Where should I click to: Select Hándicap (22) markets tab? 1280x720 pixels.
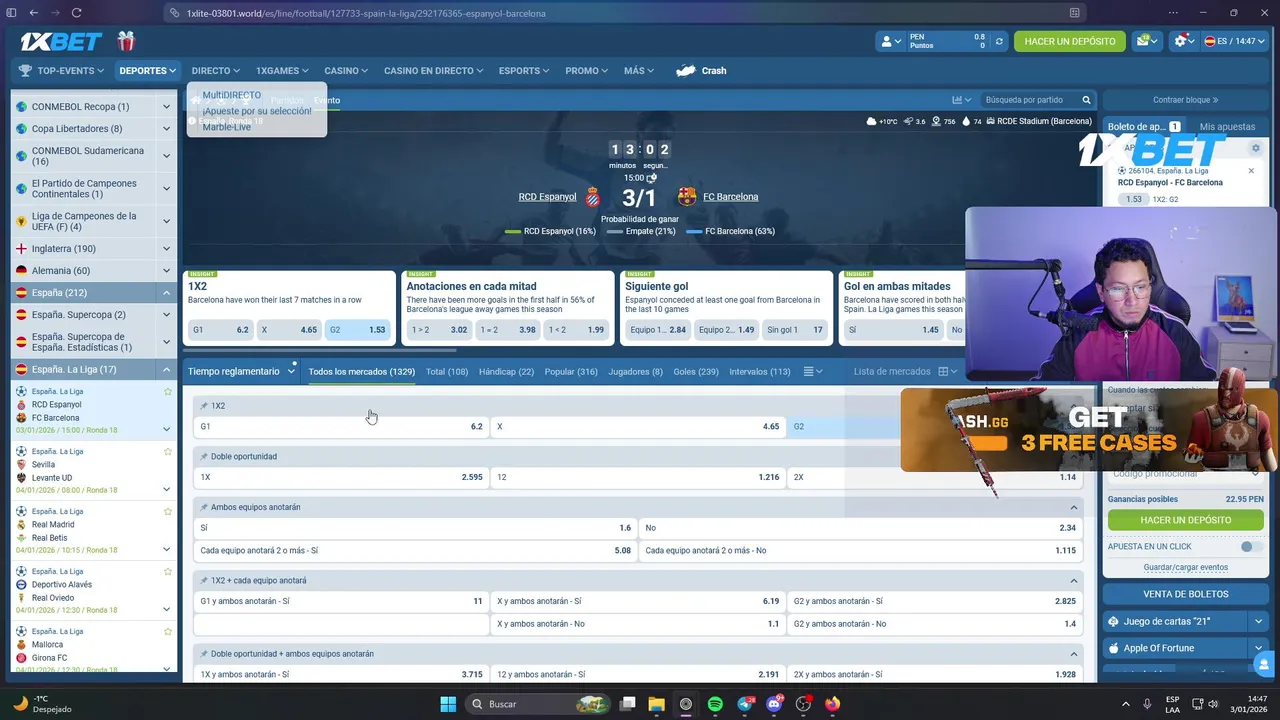point(506,372)
